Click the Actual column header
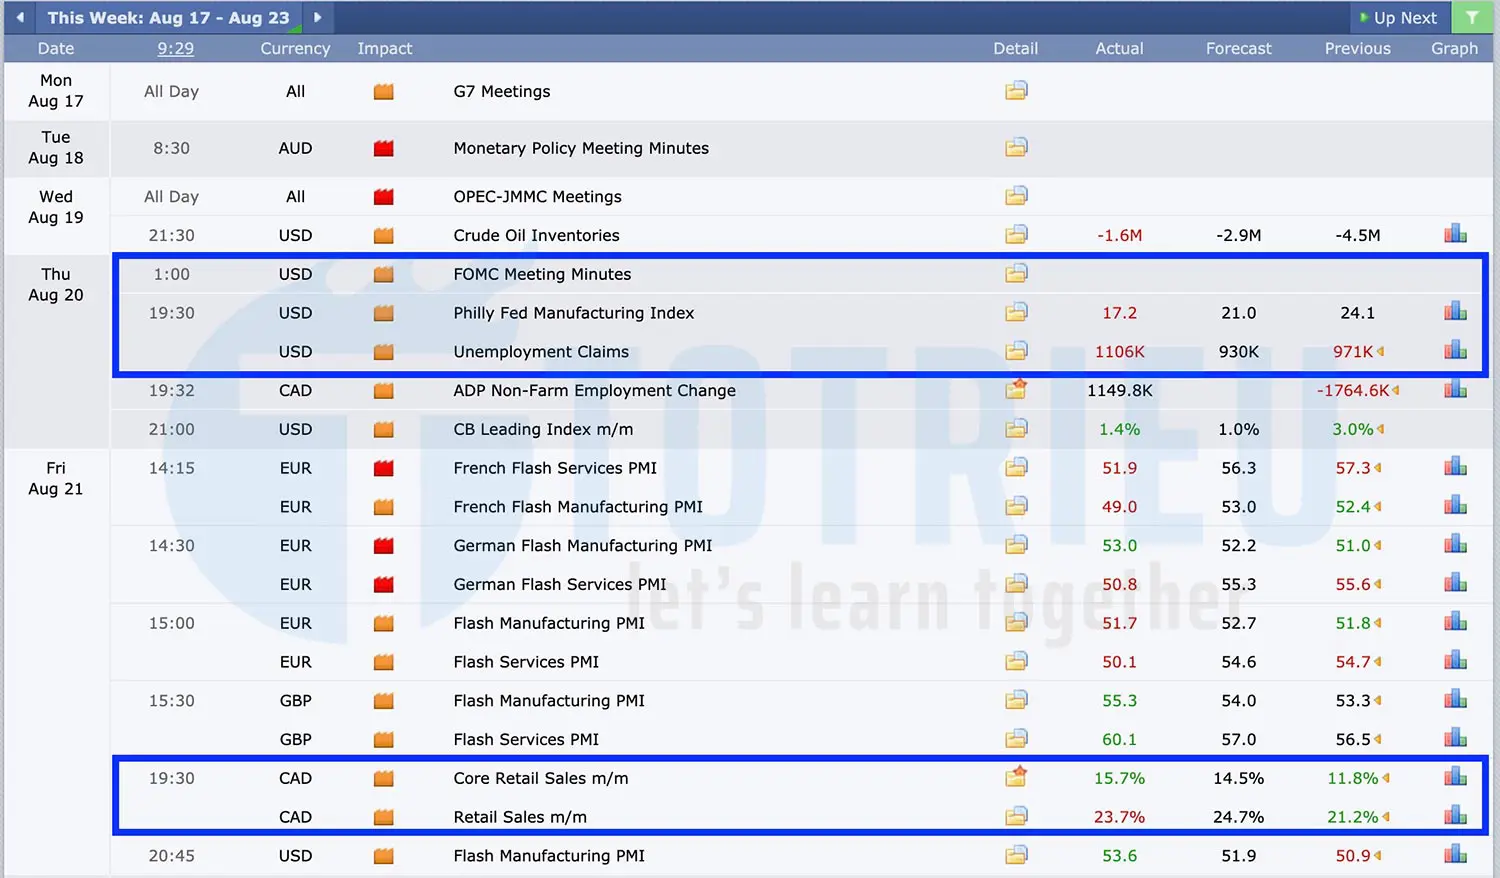Screen dimensions: 1500x878 point(1119,48)
